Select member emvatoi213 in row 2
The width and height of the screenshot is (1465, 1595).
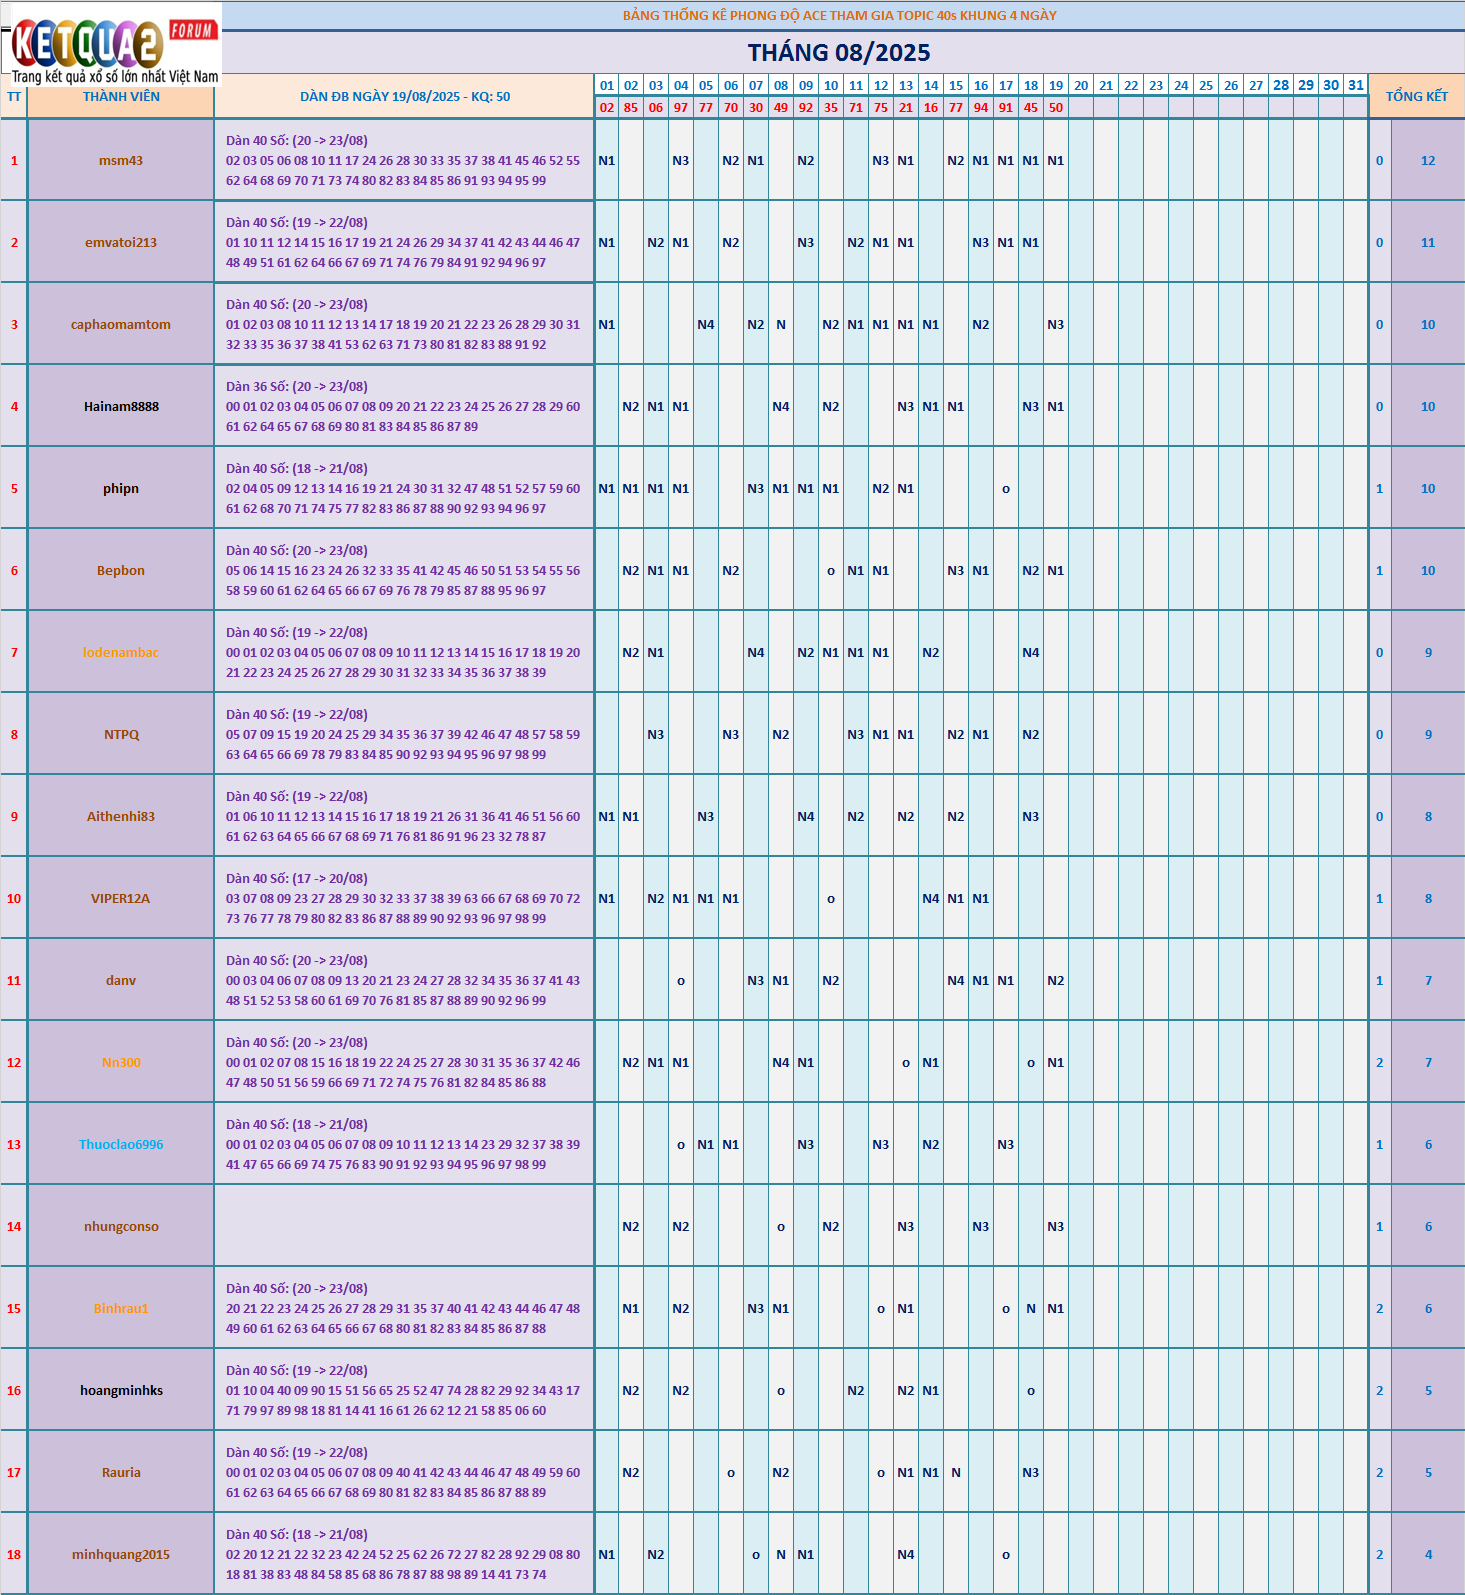coord(121,243)
